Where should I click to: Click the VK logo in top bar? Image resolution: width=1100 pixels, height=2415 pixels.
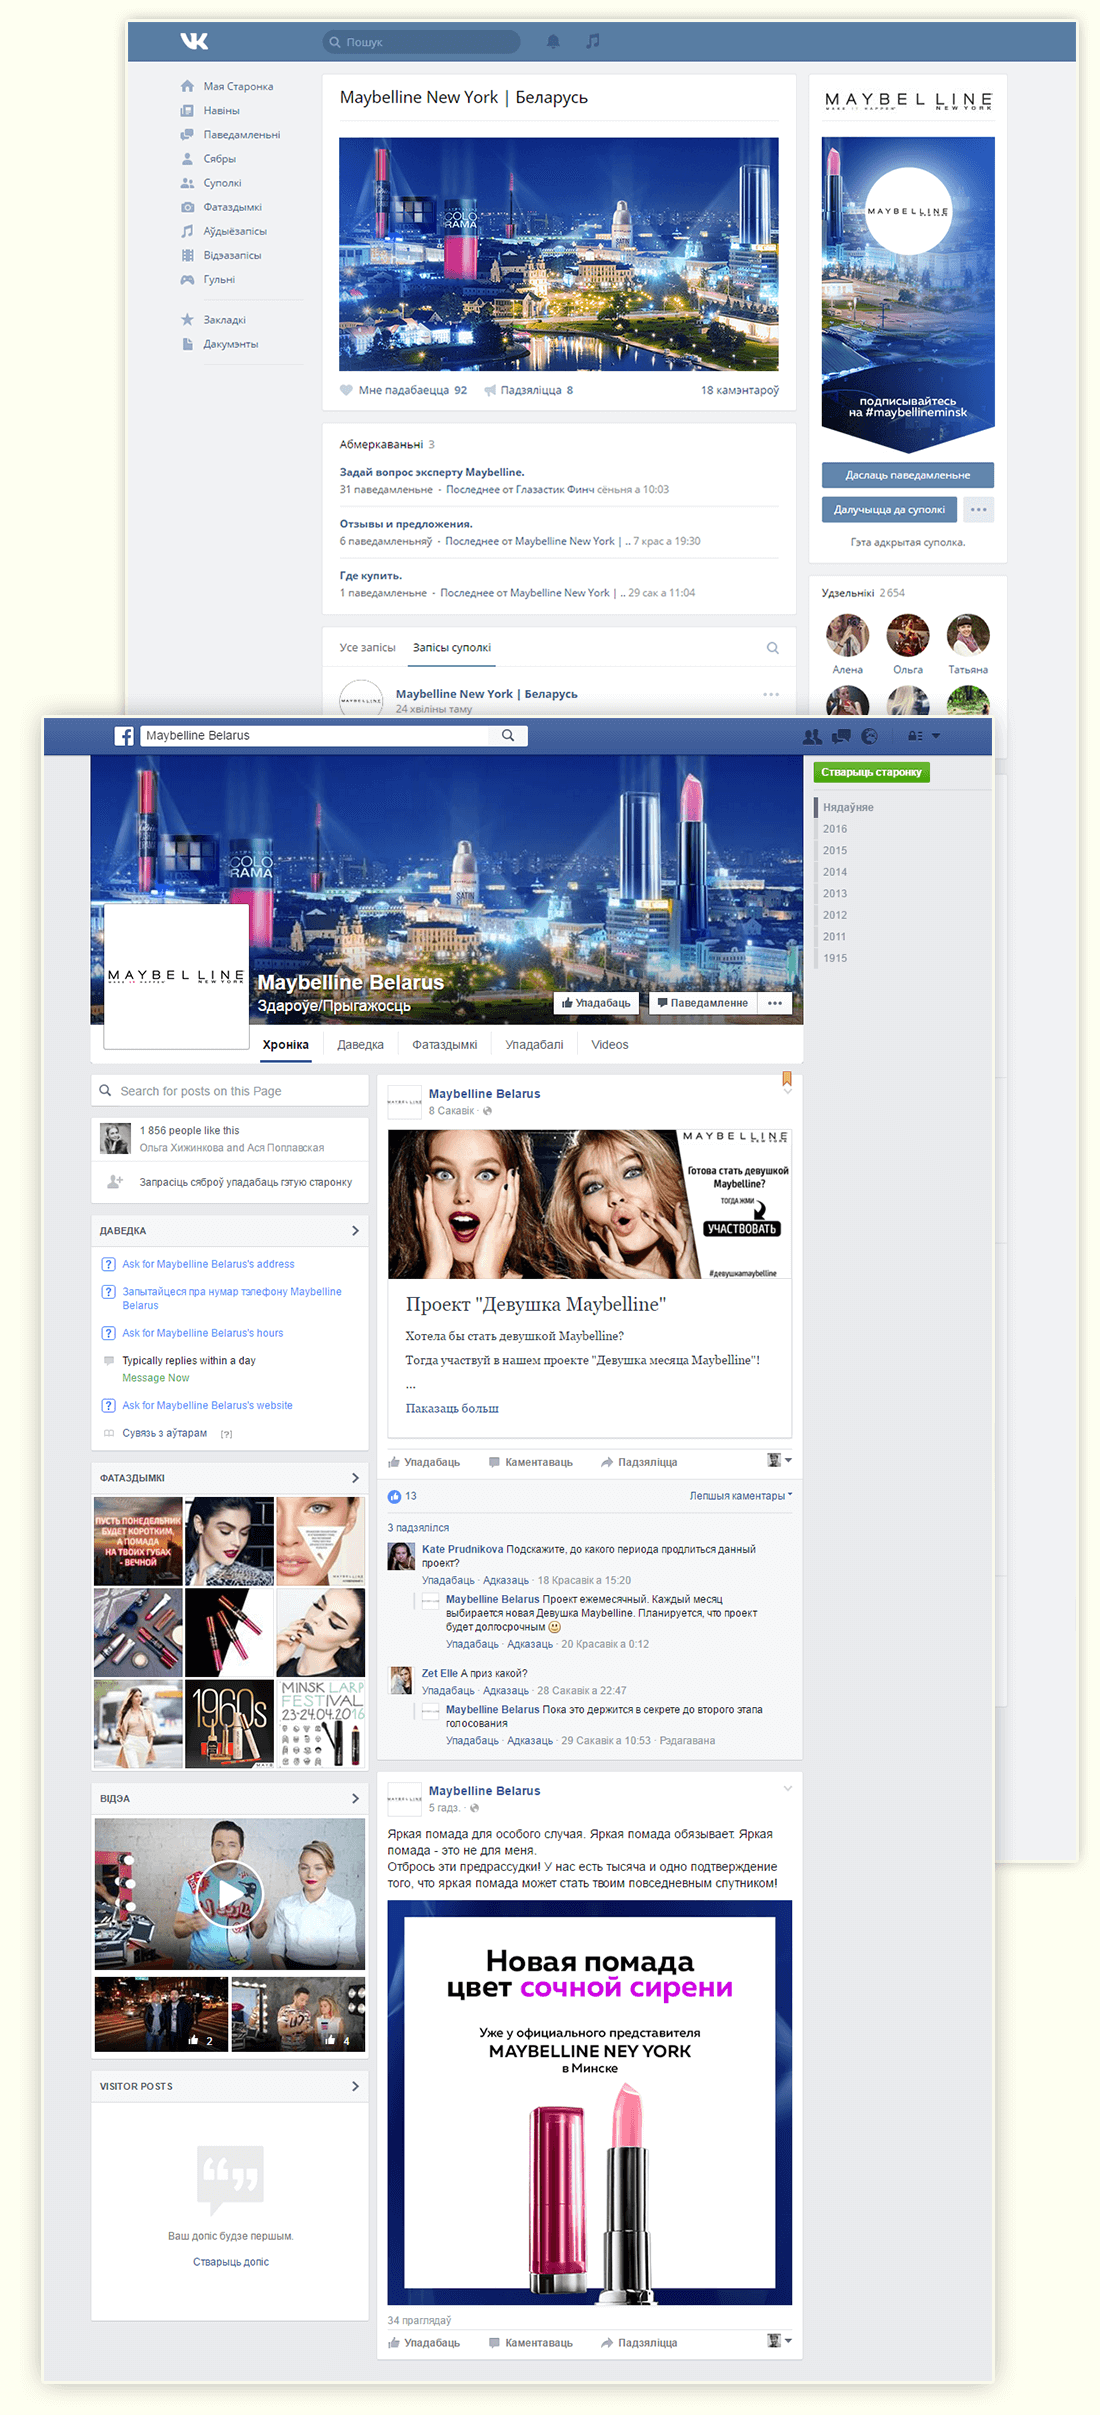(194, 41)
